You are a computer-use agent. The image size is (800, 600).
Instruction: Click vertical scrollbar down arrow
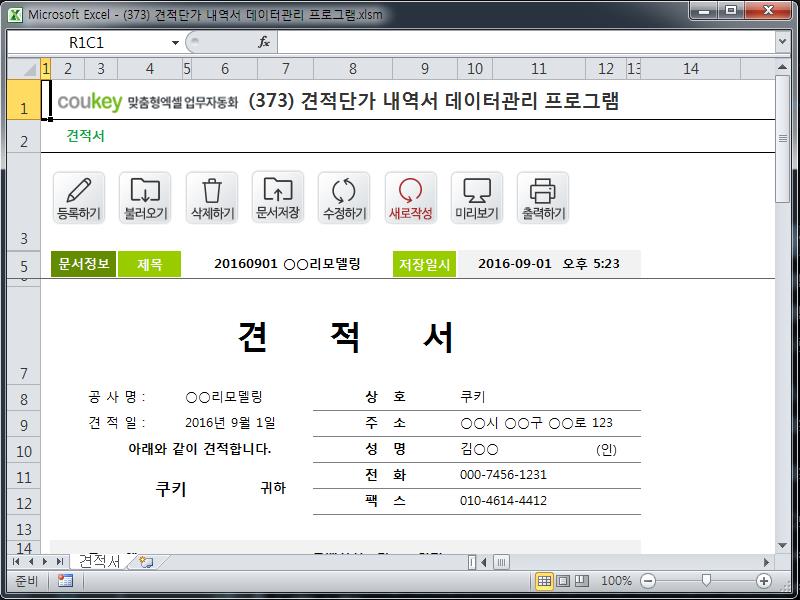(783, 546)
